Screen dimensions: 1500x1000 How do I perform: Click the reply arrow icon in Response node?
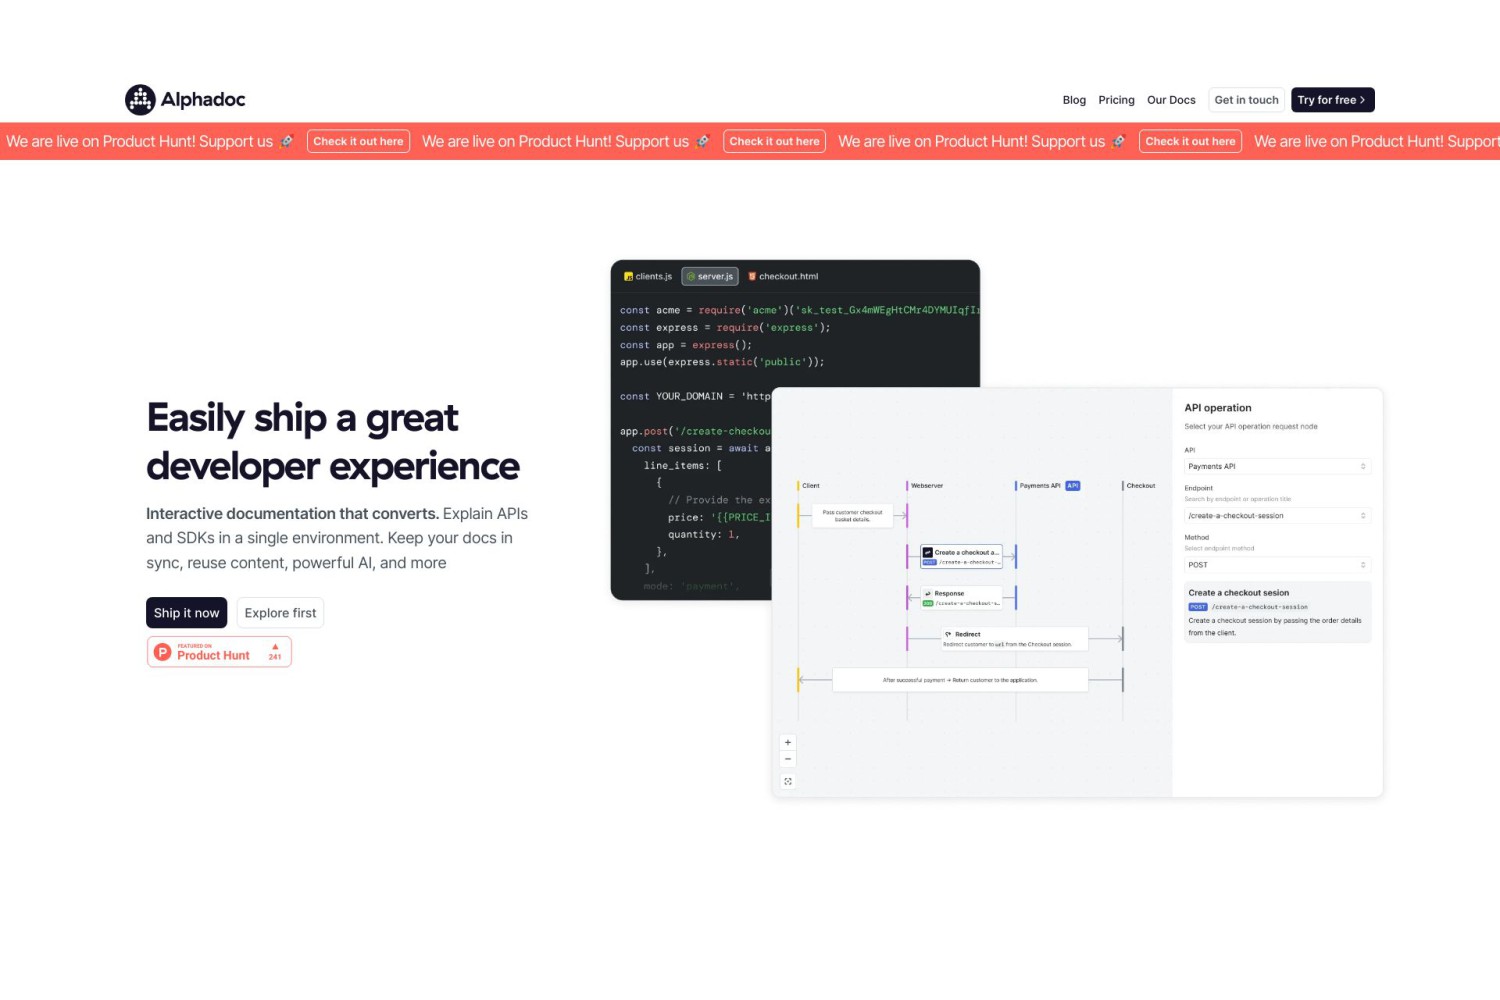(x=928, y=593)
